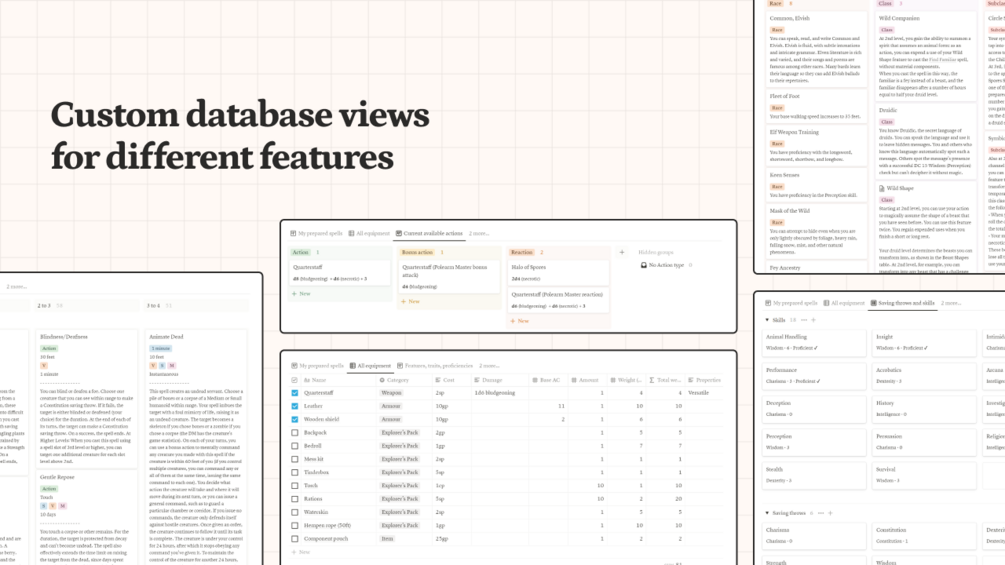
Task: Collapse the Saving throws group triangle
Action: pyautogui.click(x=767, y=513)
